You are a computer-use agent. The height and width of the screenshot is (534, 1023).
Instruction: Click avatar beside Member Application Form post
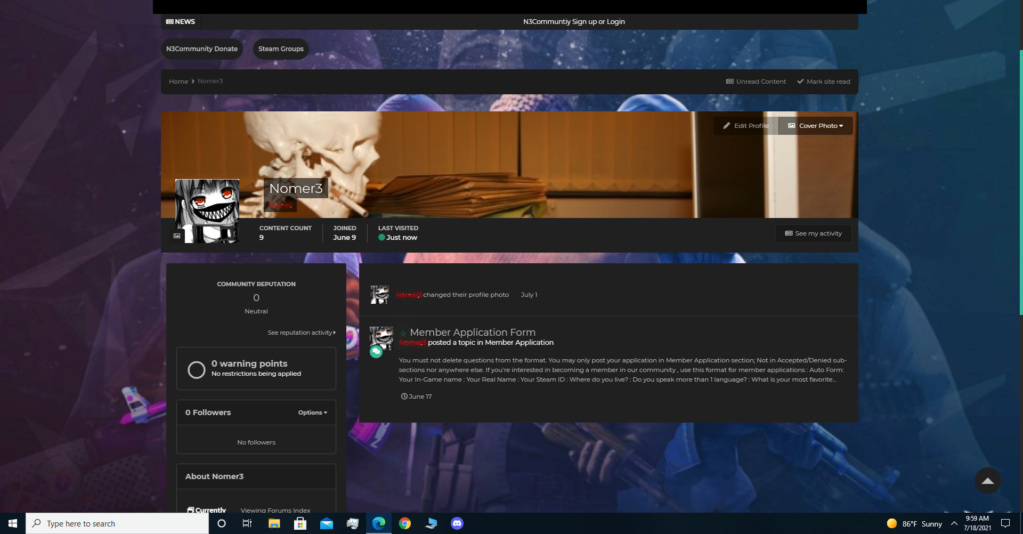(381, 338)
